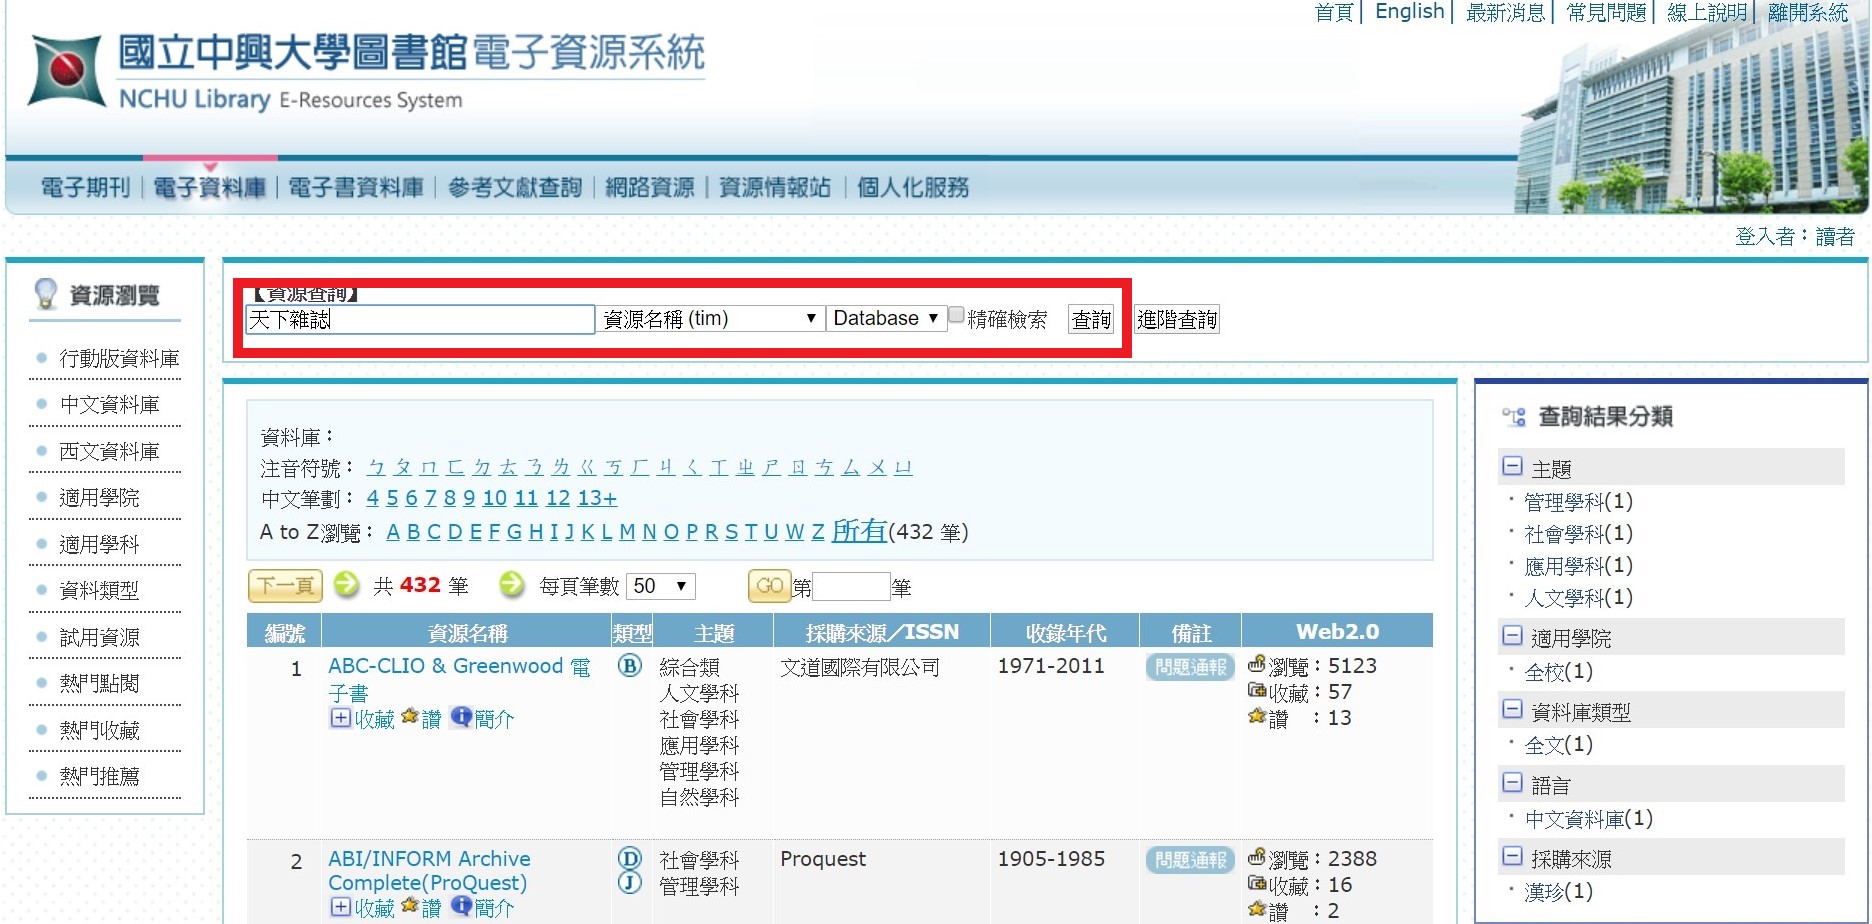The width and height of the screenshot is (1872, 924).
Task: Click the green arrow next to 下一頁
Action: tap(346, 584)
